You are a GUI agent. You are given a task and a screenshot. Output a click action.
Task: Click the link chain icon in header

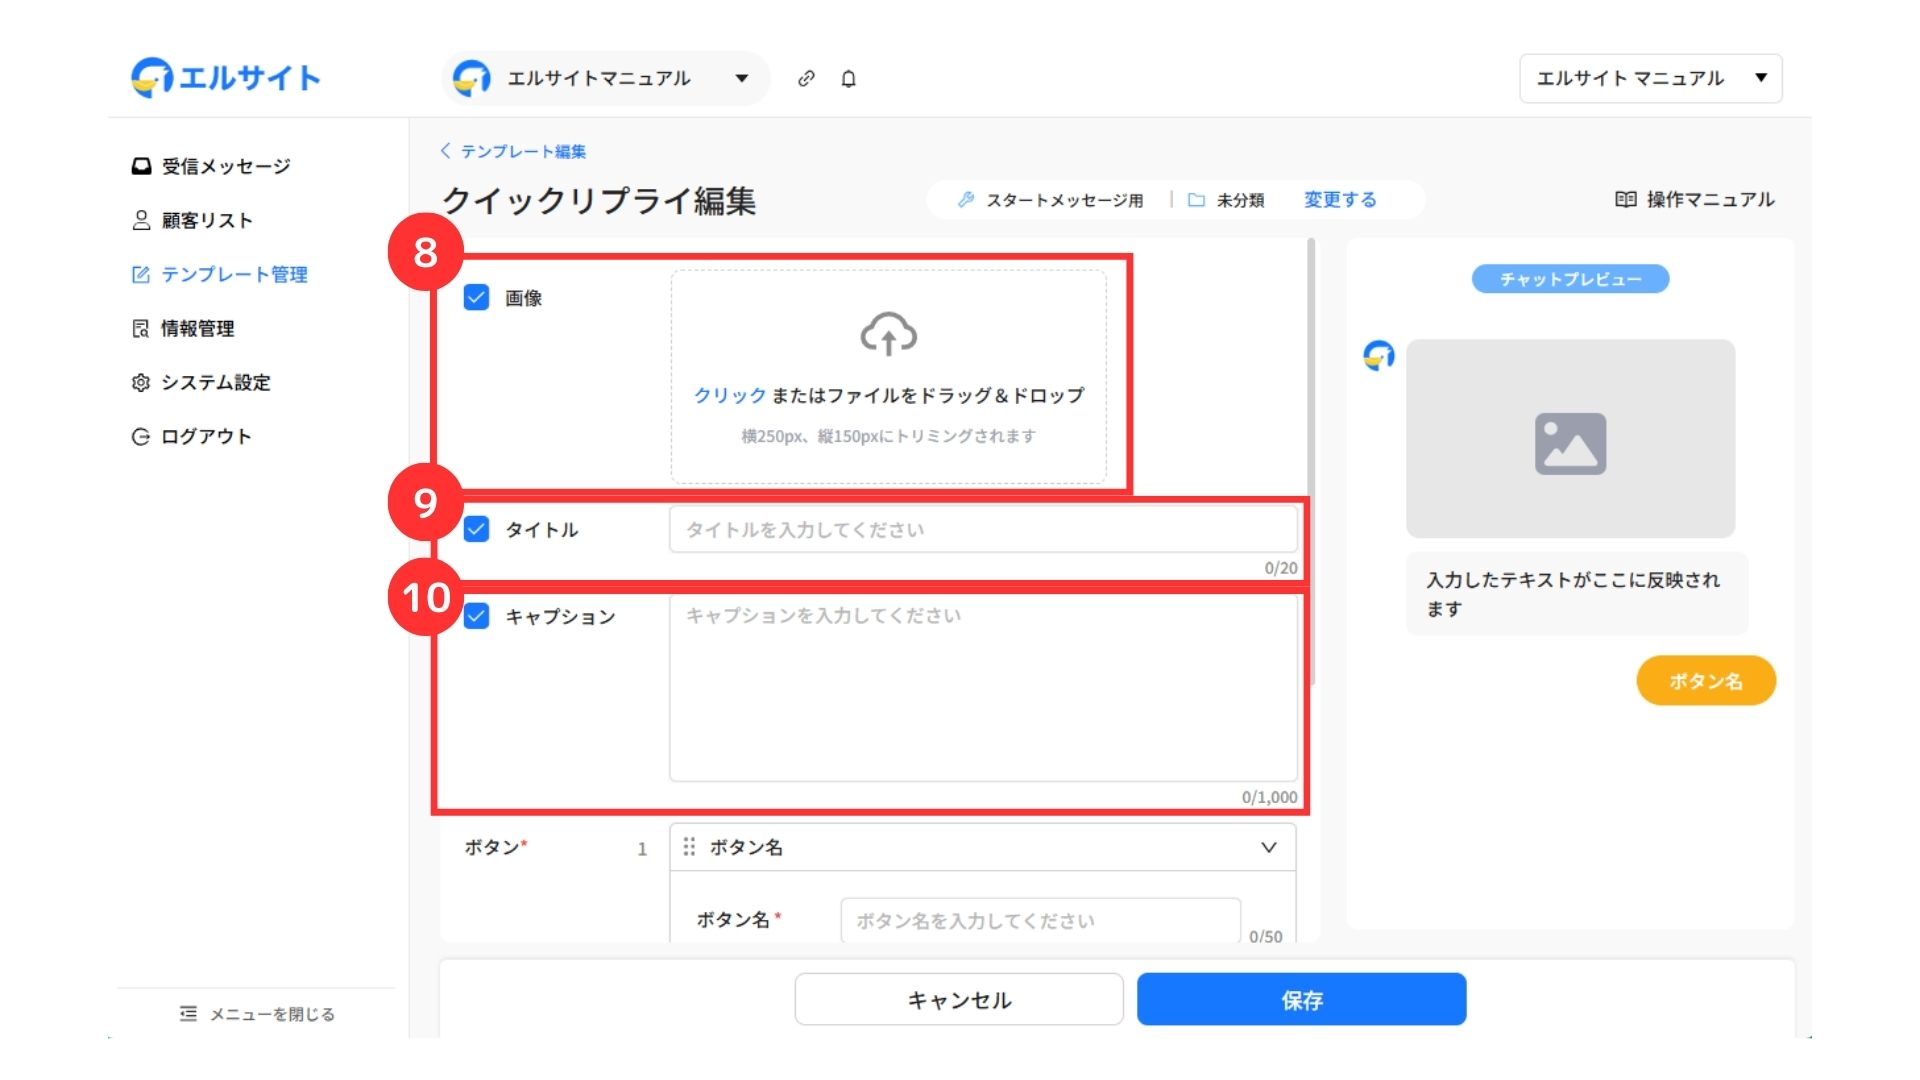(806, 78)
